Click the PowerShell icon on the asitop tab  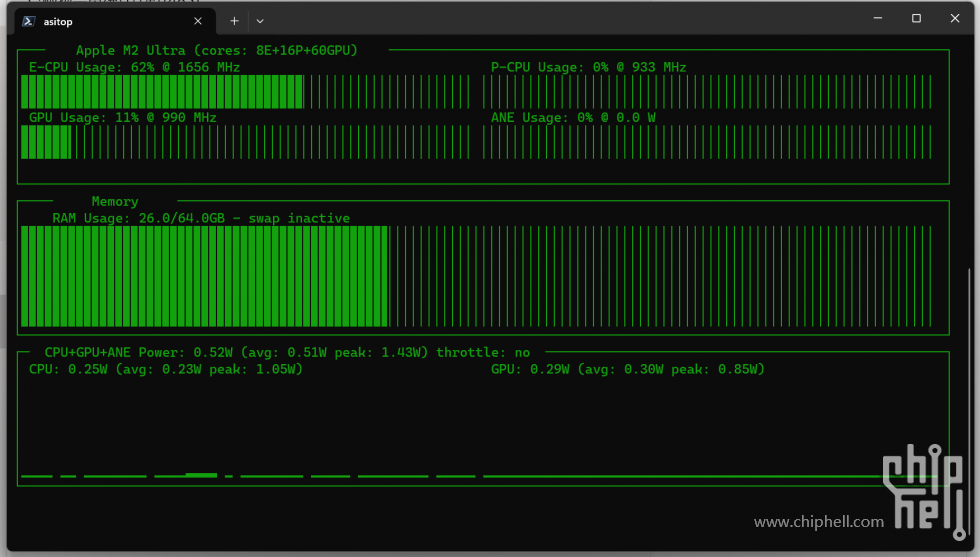coord(28,21)
